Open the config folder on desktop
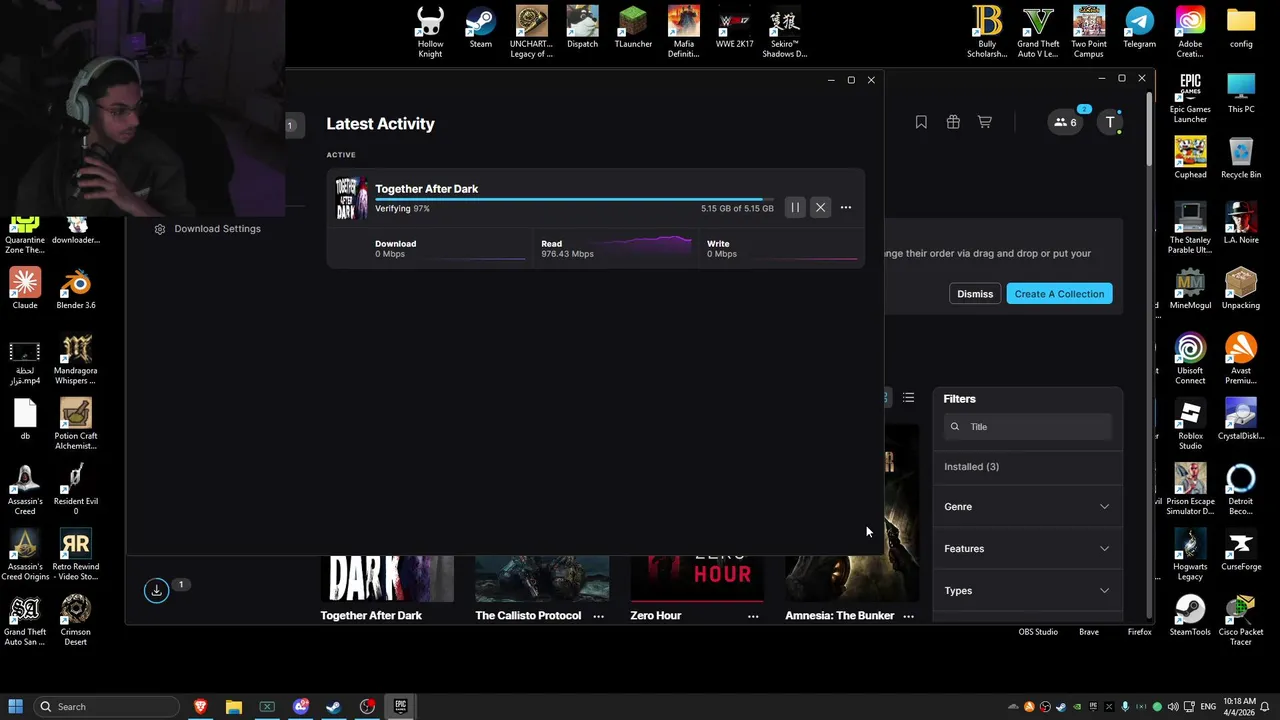 pos(1241,28)
